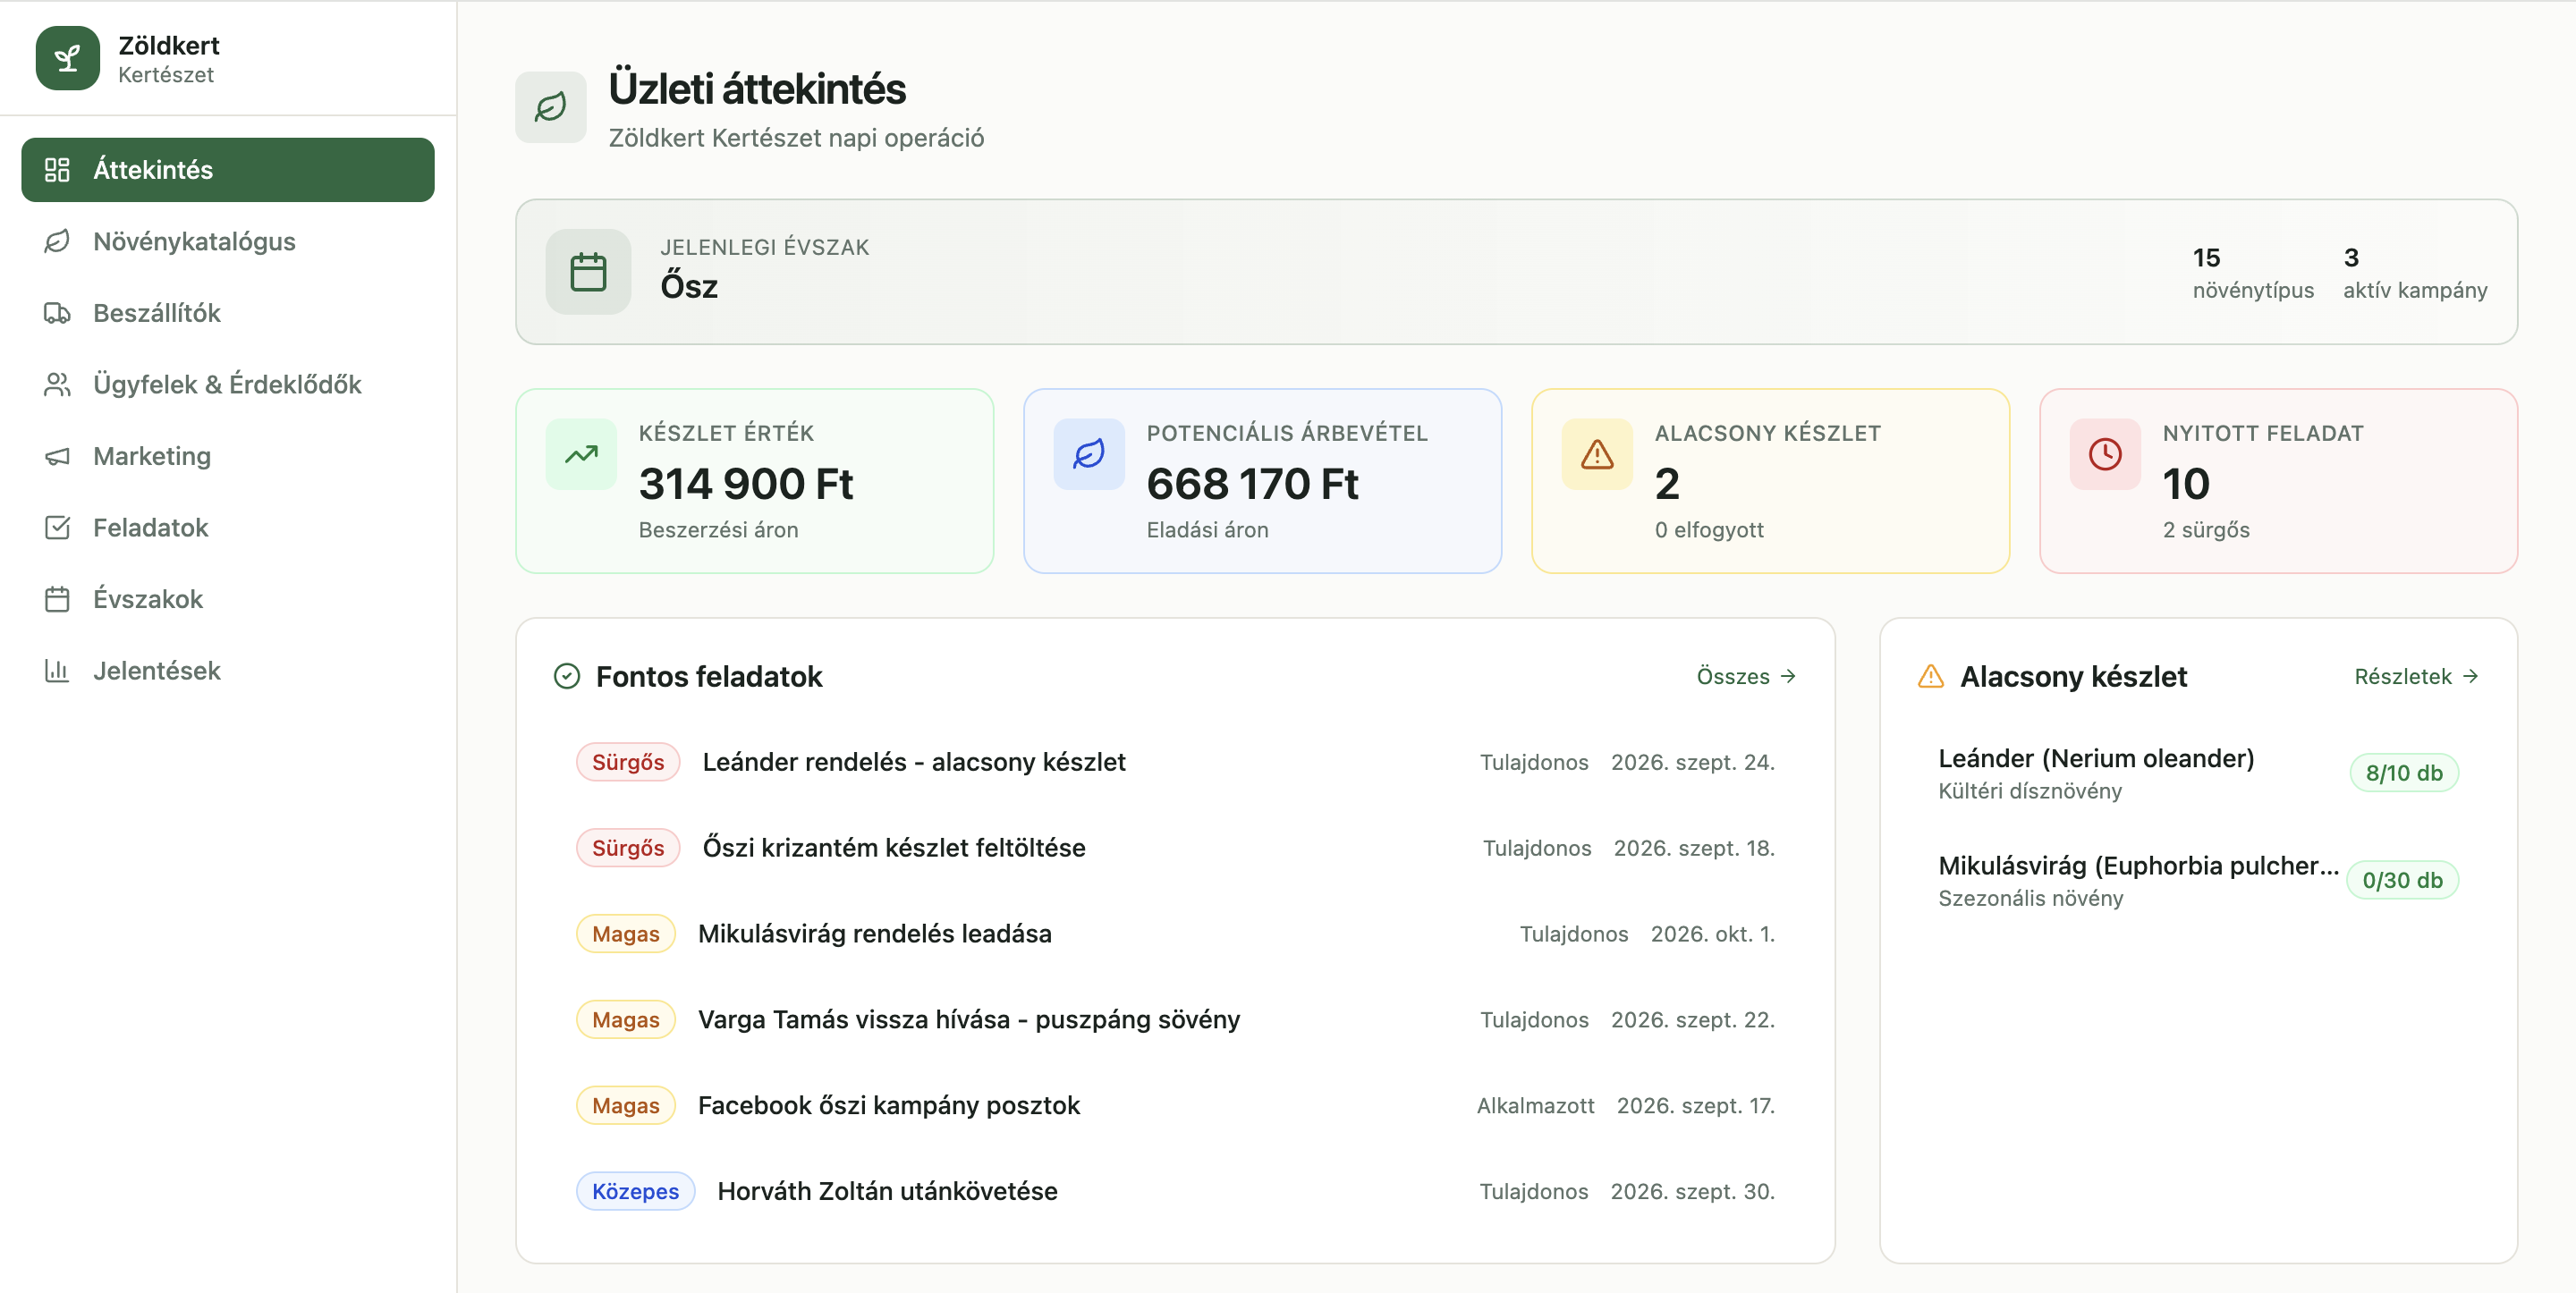The image size is (2576, 1293).
Task: Click the Jelentések bar chart icon in sidebar
Action: pos(57,670)
